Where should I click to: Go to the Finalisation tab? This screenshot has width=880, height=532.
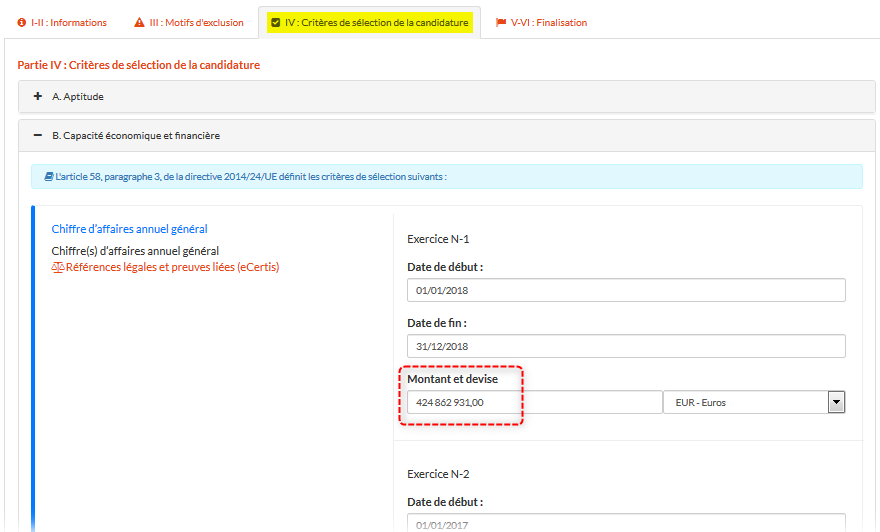point(548,23)
